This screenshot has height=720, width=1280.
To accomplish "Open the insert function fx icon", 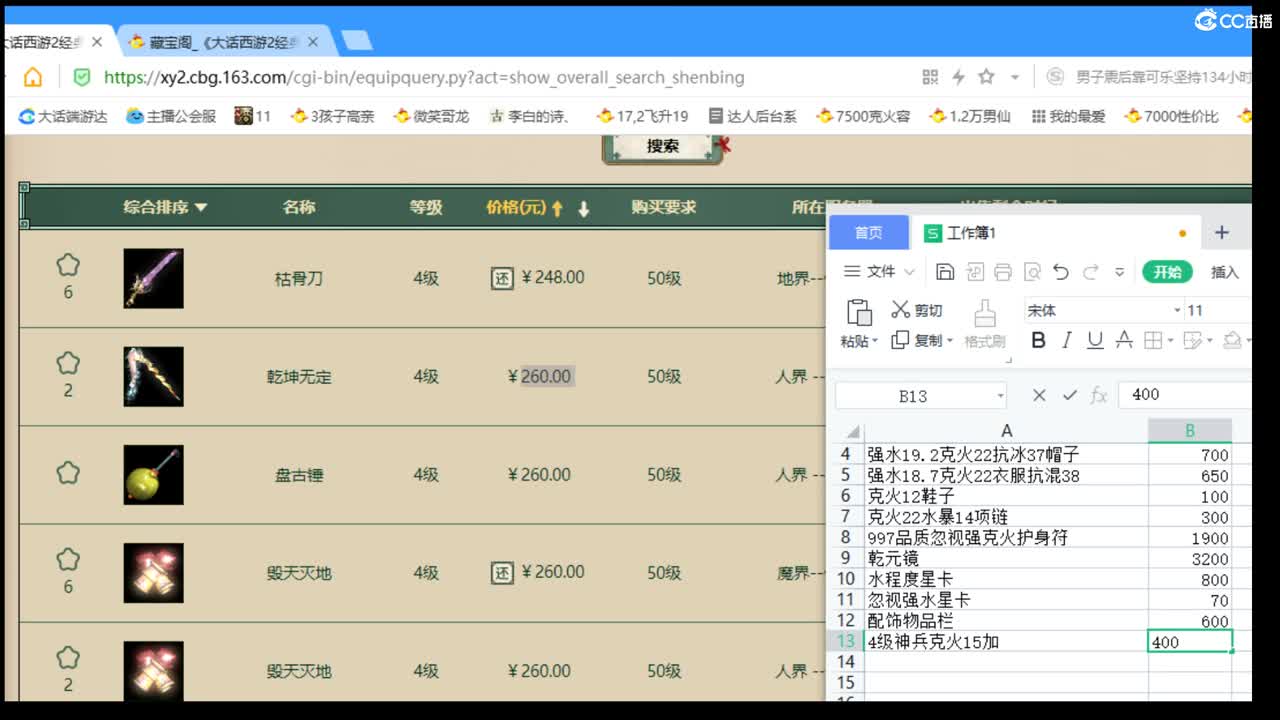I will tap(1099, 395).
